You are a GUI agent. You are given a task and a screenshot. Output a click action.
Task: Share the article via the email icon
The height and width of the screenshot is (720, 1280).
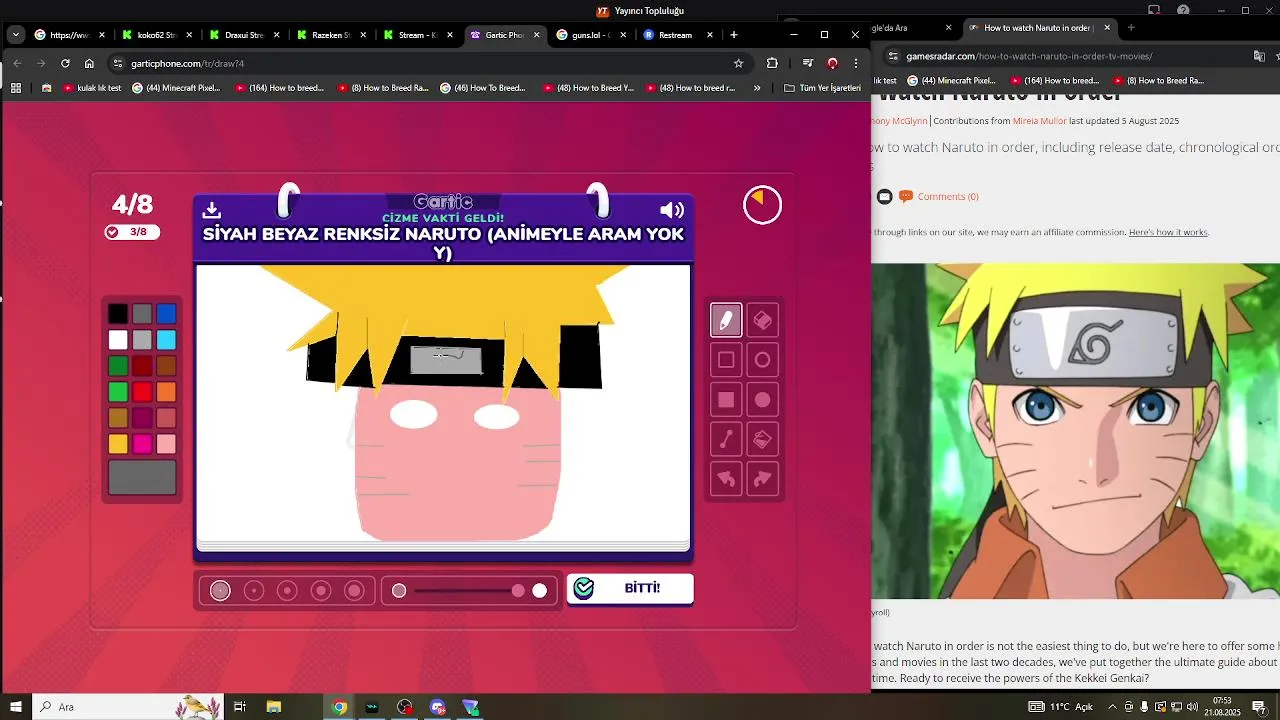[884, 196]
